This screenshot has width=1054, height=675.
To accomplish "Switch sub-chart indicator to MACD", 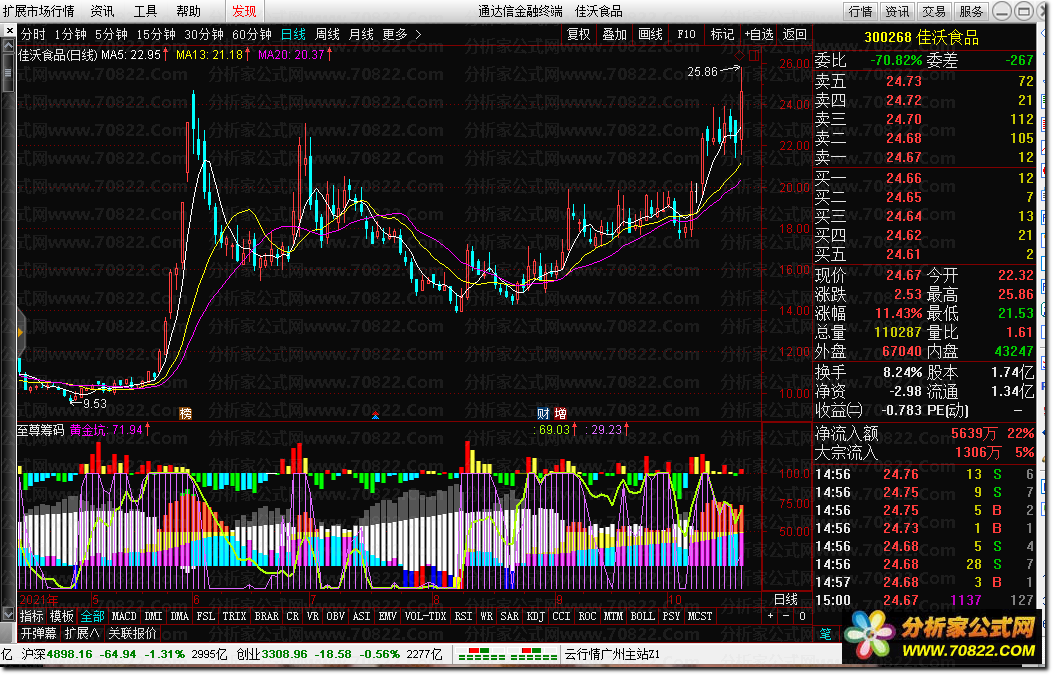I will (124, 617).
